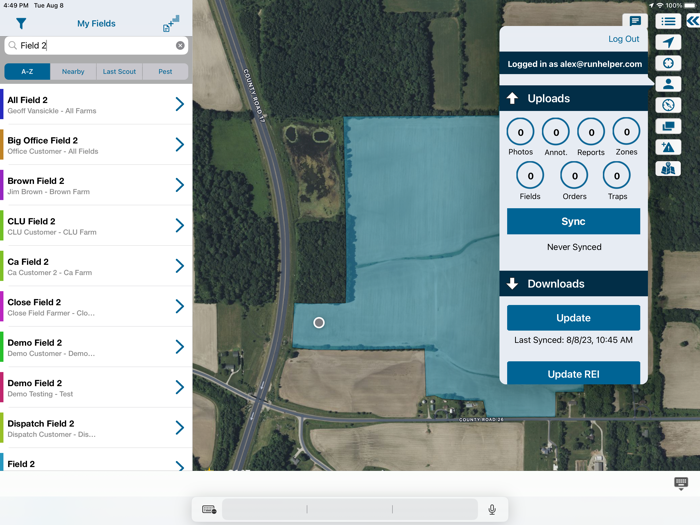Tap the map book icon
The height and width of the screenshot is (525, 700).
click(x=668, y=169)
